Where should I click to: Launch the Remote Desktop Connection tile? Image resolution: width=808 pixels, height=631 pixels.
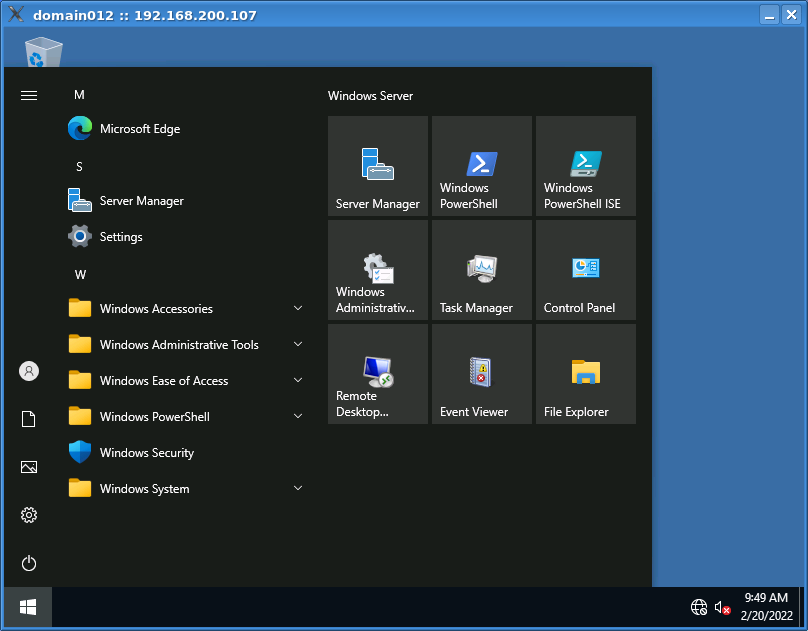(378, 374)
